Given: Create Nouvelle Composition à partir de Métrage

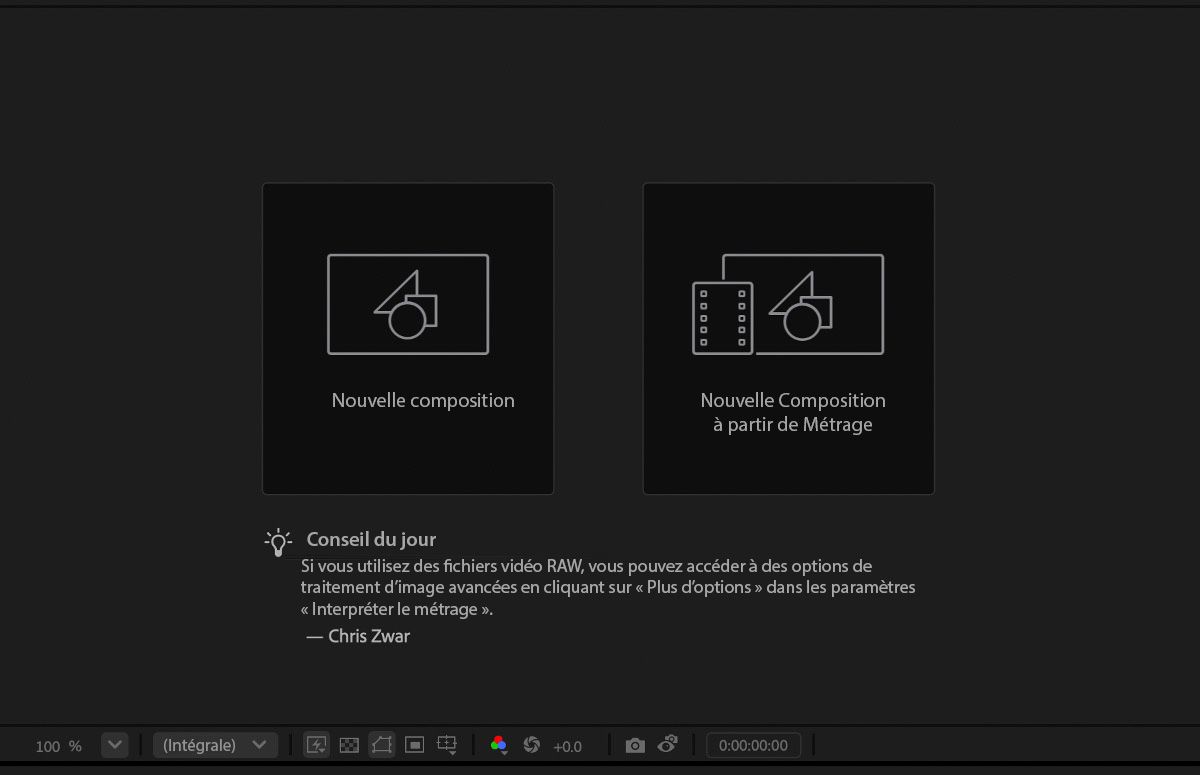Looking at the screenshot, I should 788,337.
